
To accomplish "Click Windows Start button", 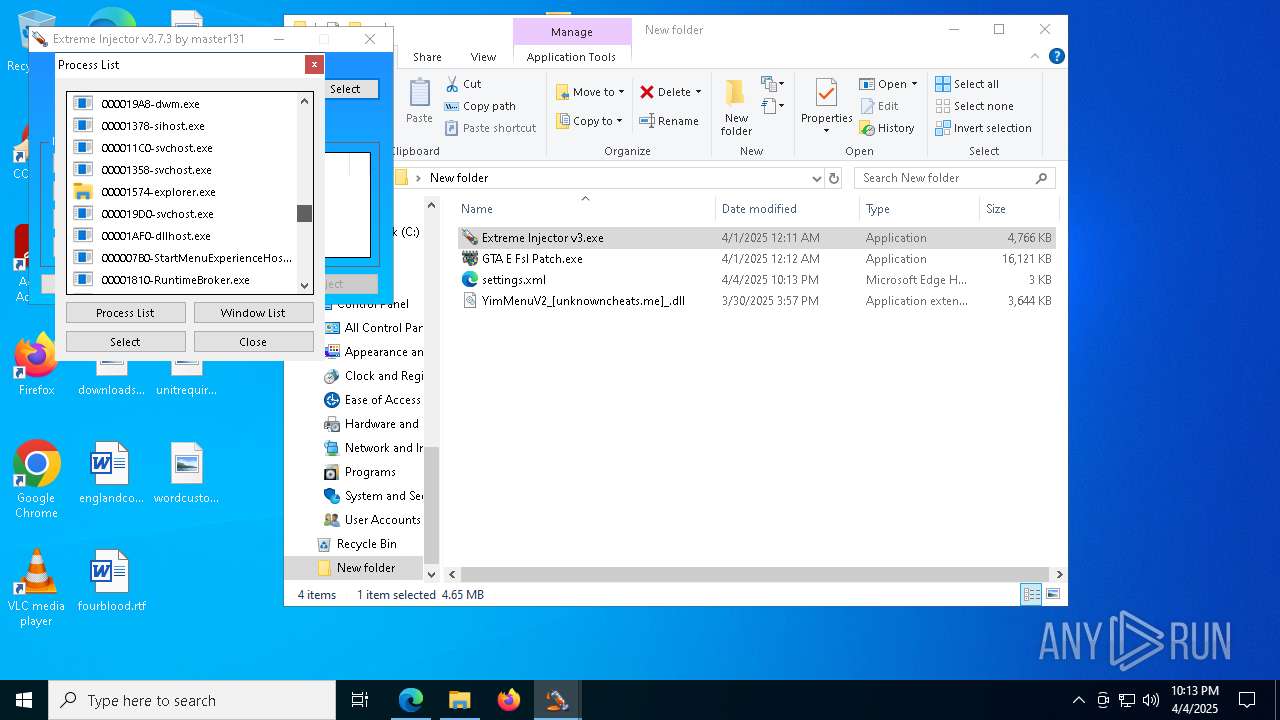I will click(x=23, y=700).
